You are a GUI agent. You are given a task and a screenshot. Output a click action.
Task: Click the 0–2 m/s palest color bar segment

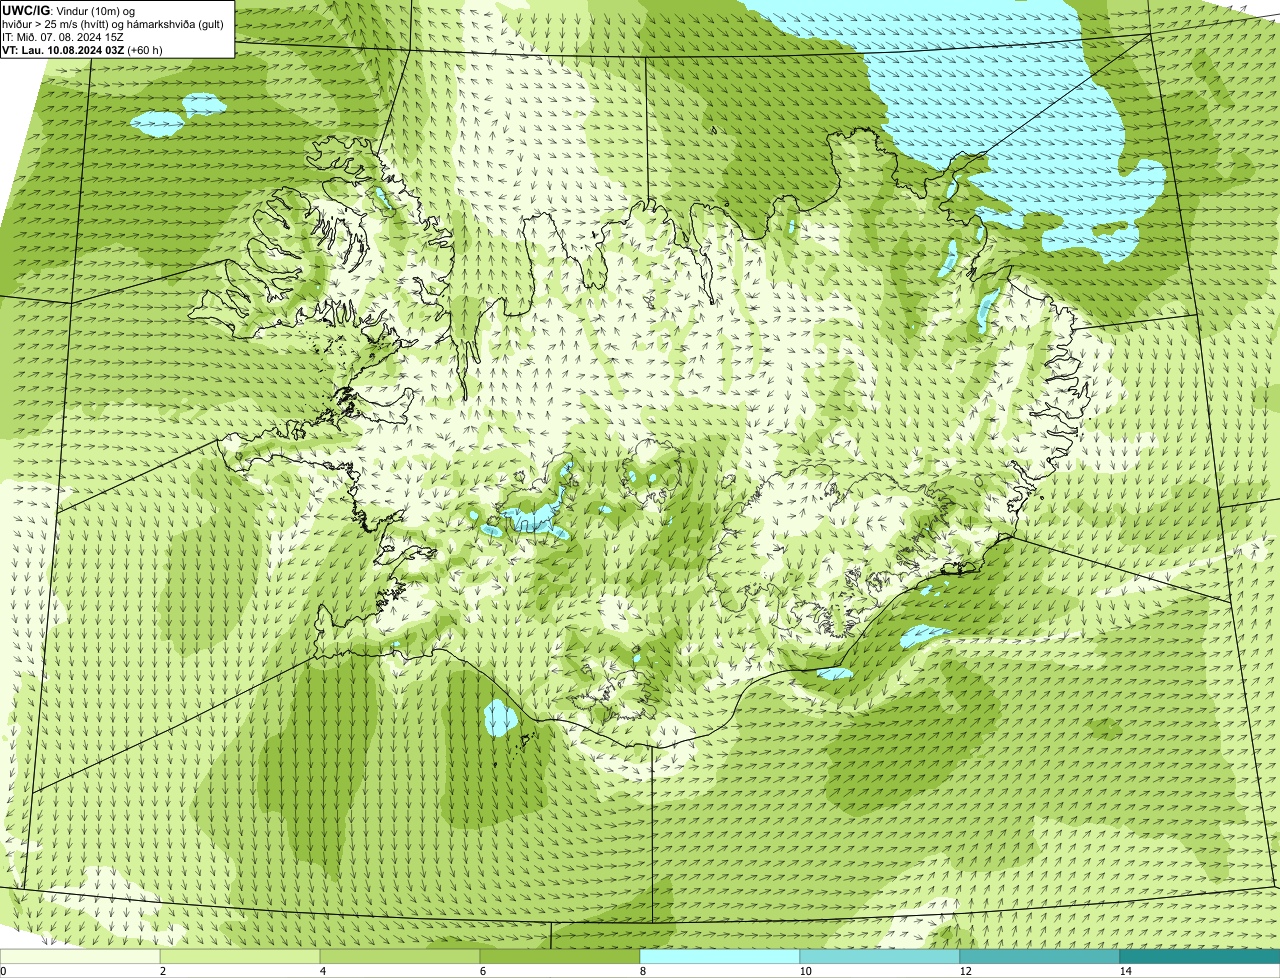tap(80, 956)
